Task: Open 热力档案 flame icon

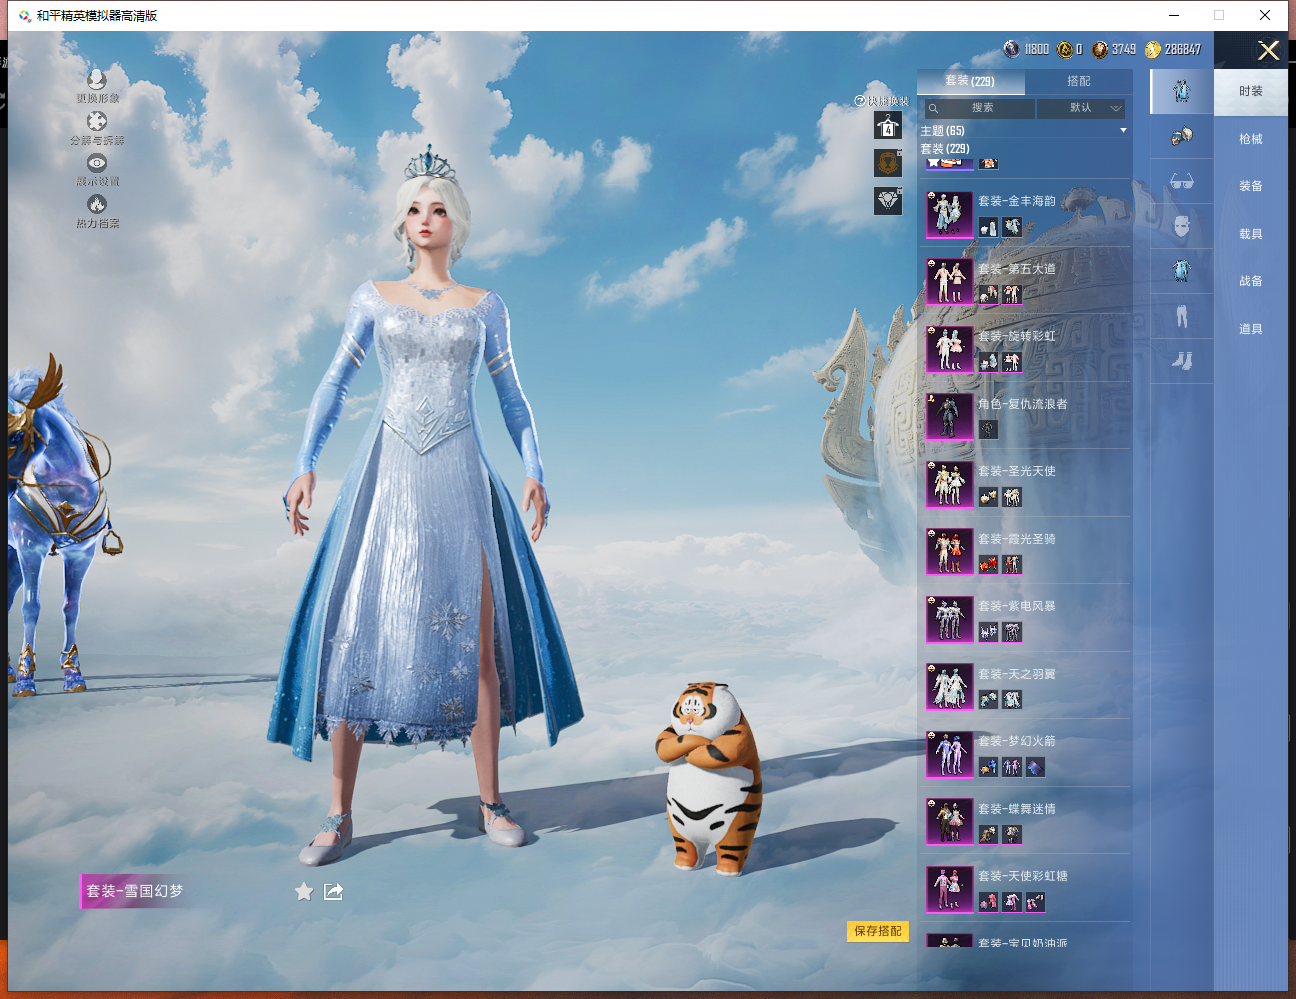Action: pos(97,204)
